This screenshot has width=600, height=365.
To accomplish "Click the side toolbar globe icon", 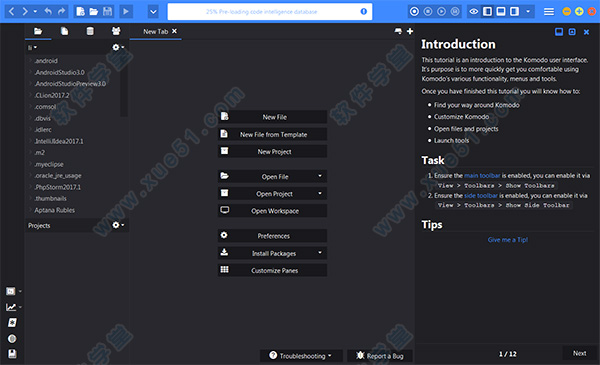I will click(12, 339).
